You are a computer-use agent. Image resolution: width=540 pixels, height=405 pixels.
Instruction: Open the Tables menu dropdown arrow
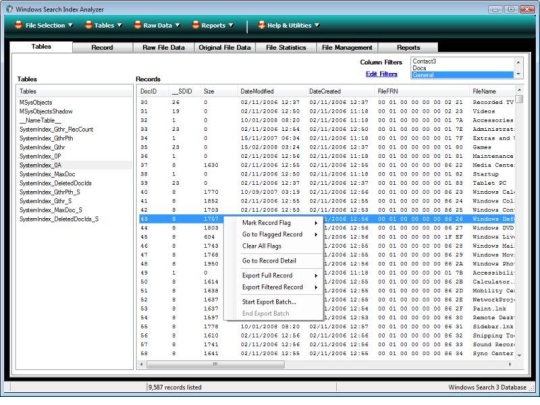pyautogui.click(x=120, y=25)
